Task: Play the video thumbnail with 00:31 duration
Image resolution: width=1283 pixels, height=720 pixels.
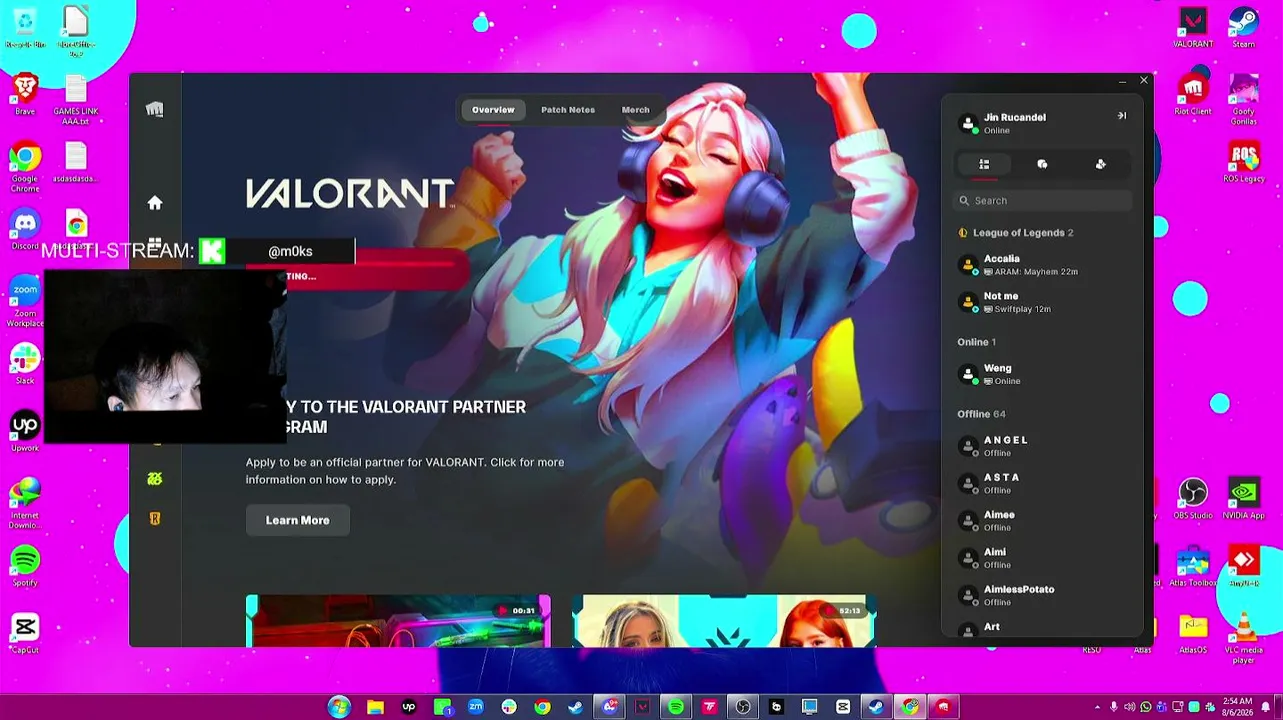Action: click(398, 621)
